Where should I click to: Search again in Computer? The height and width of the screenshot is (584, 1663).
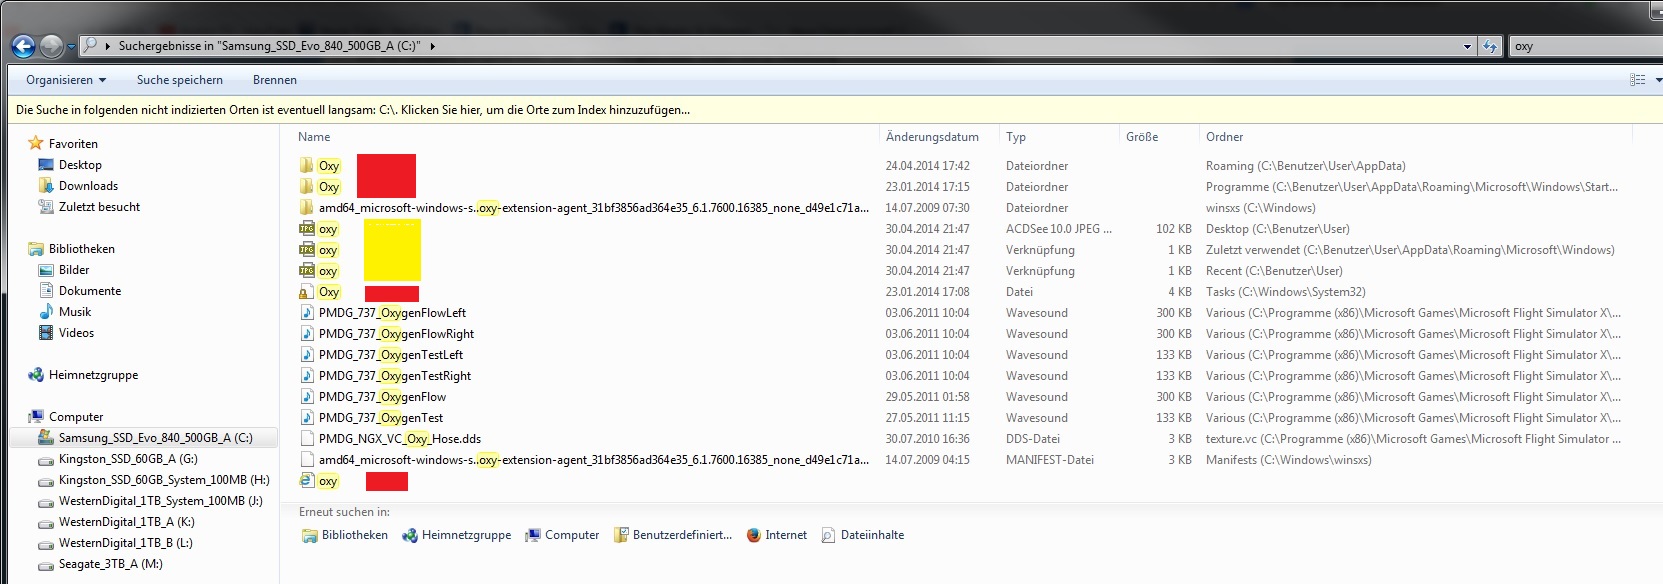(562, 535)
